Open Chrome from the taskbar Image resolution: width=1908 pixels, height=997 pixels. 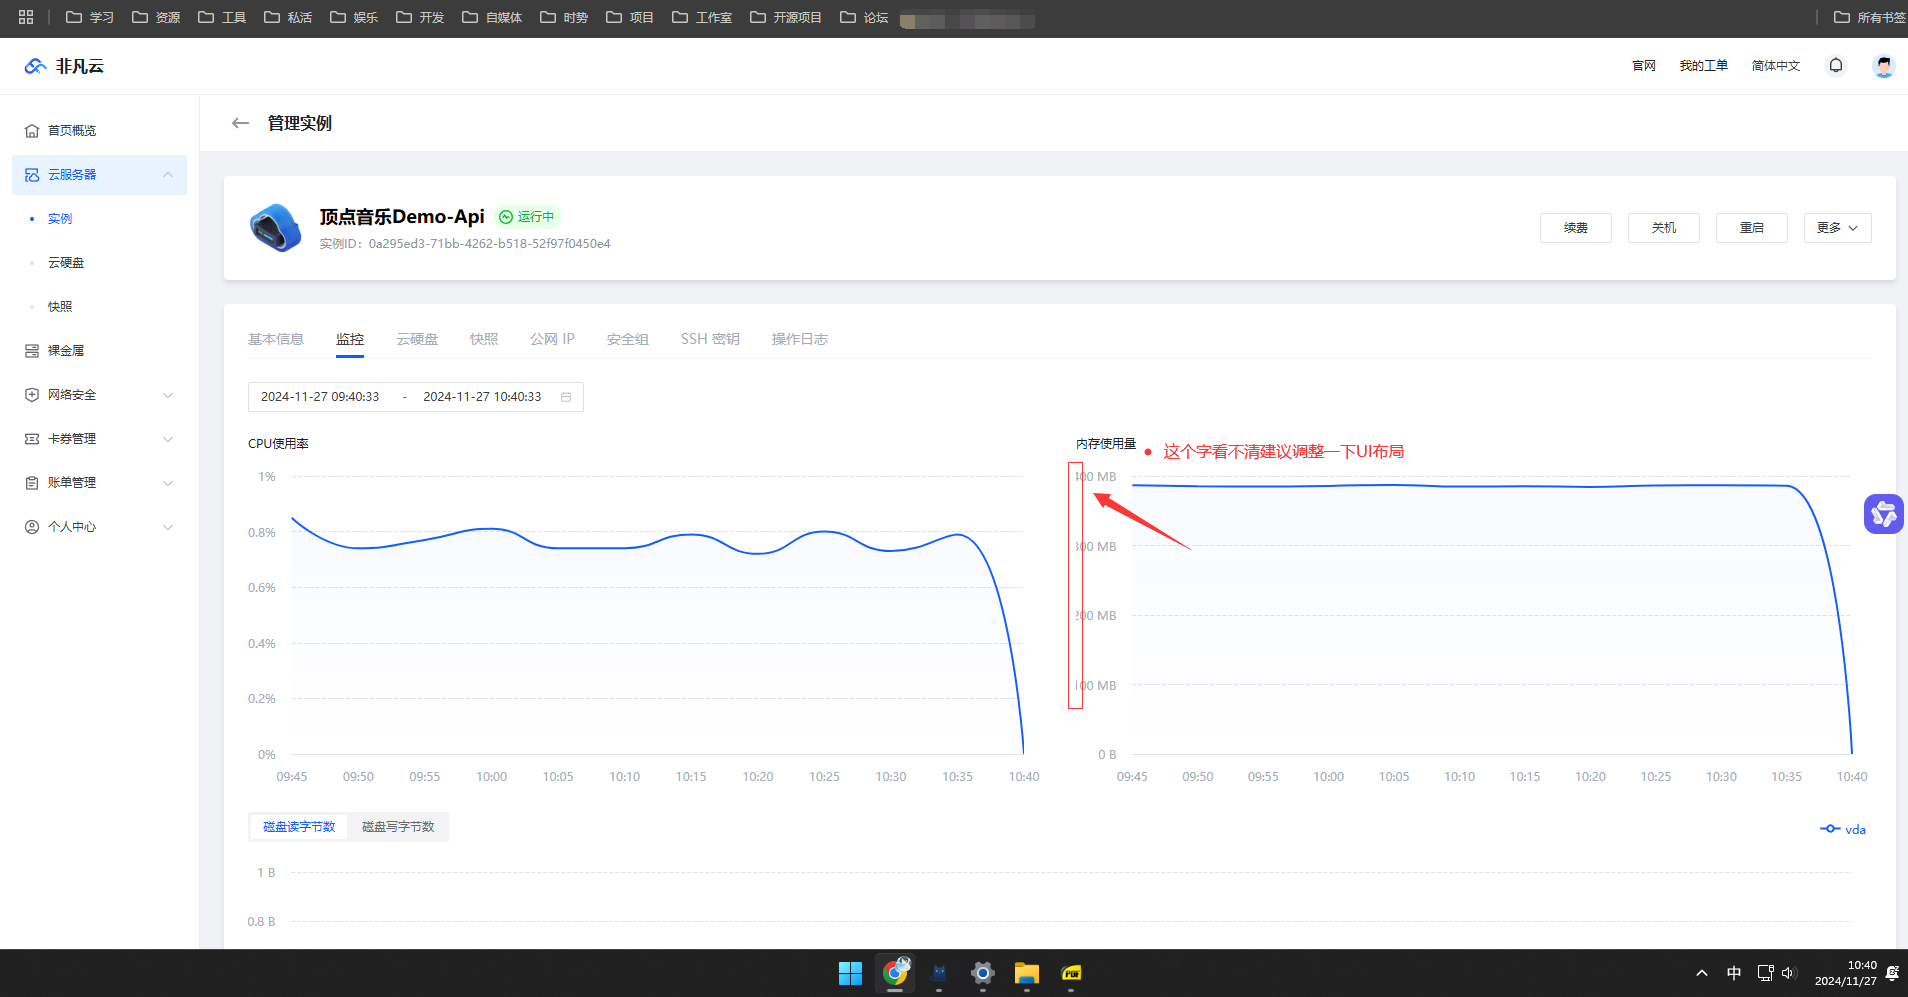(895, 973)
